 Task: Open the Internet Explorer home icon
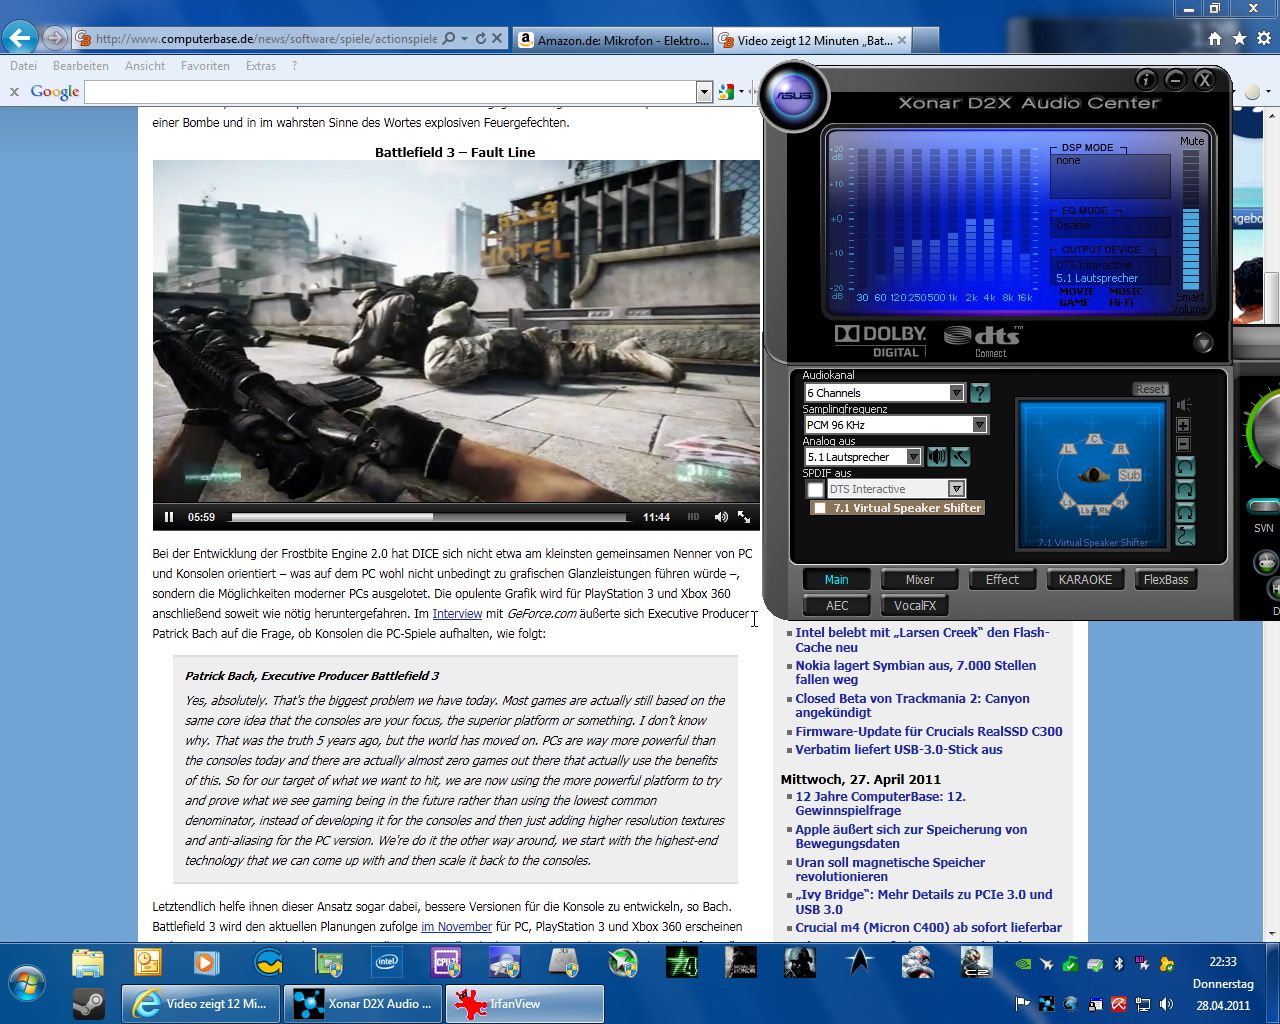[x=1214, y=38]
